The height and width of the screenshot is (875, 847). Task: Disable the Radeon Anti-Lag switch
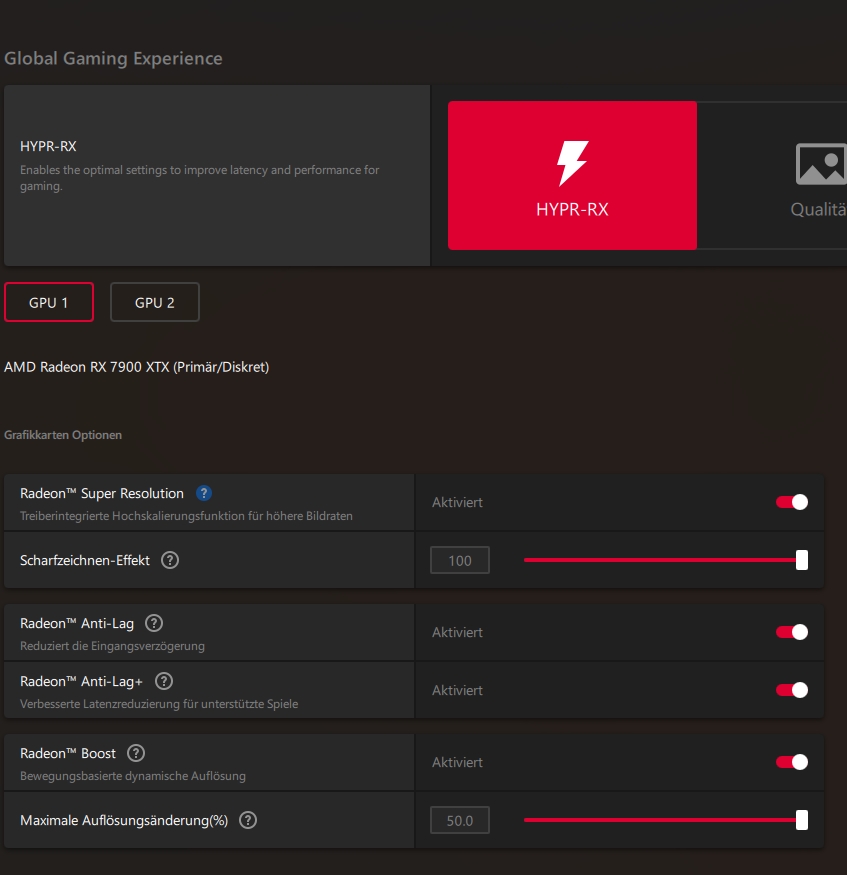pos(792,632)
